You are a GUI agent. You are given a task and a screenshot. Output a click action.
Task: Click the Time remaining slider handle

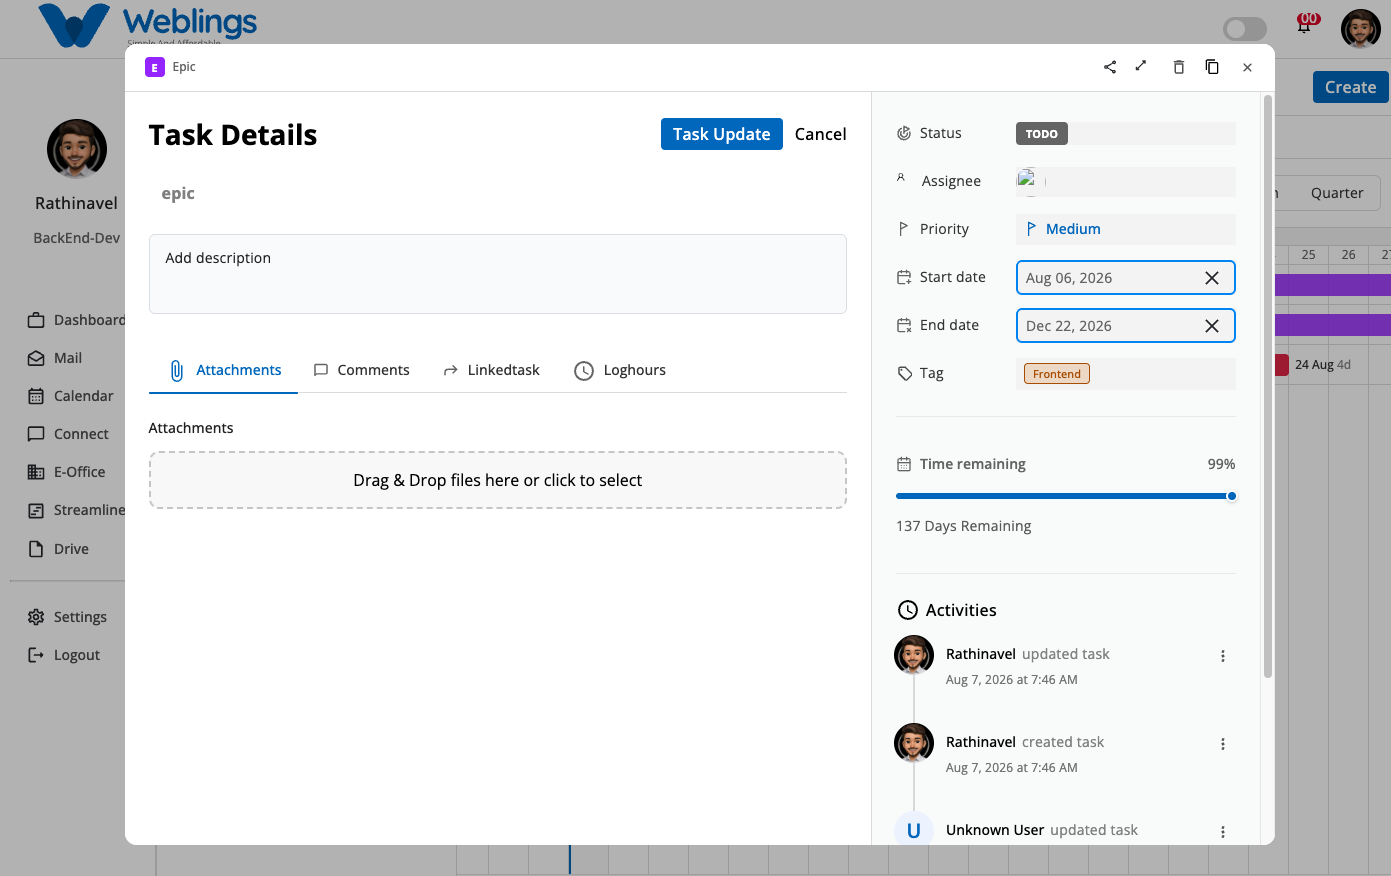(1231, 496)
